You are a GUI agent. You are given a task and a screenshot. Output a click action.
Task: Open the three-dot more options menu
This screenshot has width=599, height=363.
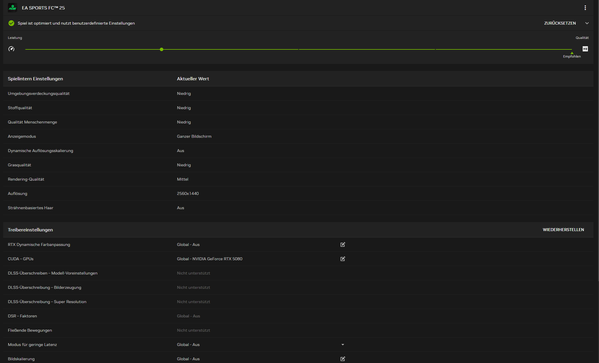coord(585,8)
